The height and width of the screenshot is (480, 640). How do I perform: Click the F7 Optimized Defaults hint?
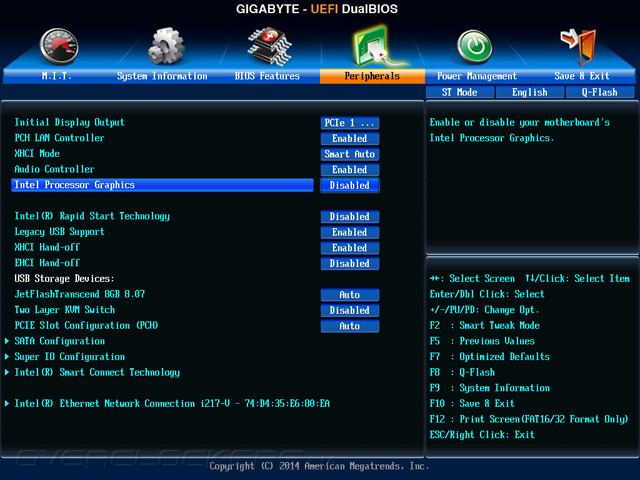490,356
